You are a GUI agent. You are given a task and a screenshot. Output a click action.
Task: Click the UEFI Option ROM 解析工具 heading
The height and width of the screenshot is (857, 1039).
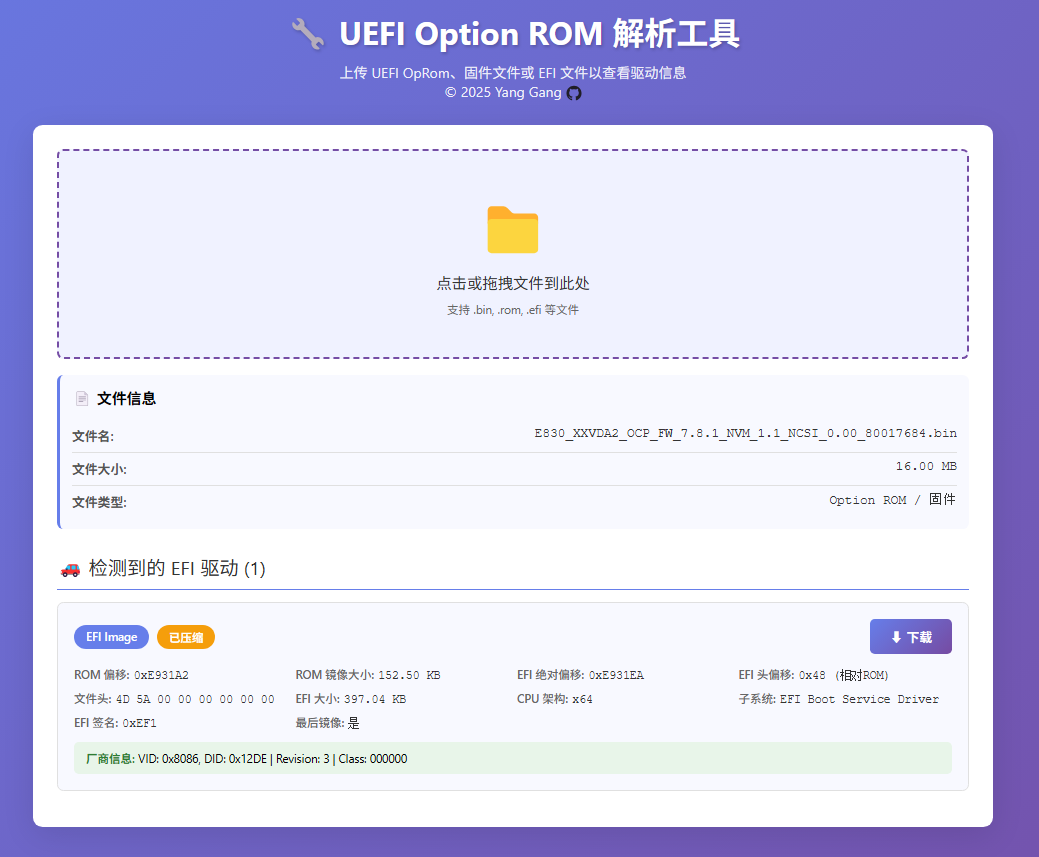pos(539,35)
